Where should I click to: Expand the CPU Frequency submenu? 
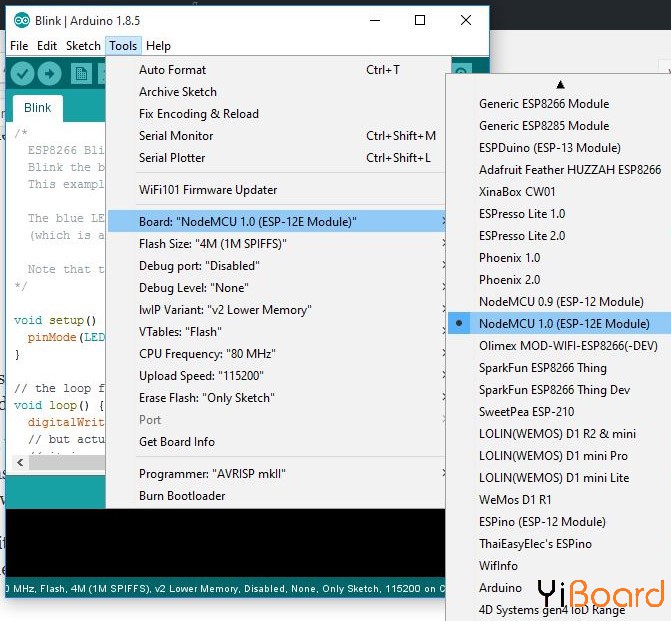pos(276,354)
